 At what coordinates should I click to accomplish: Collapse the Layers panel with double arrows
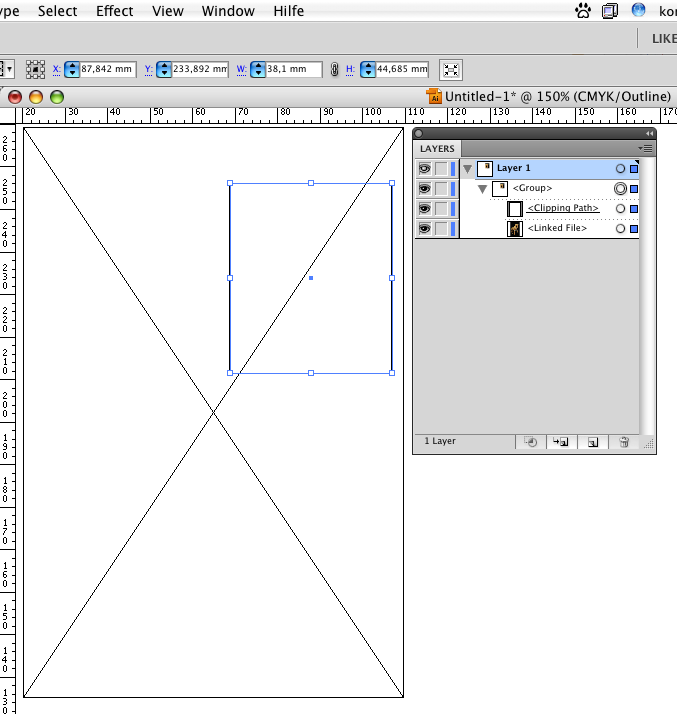(649, 133)
